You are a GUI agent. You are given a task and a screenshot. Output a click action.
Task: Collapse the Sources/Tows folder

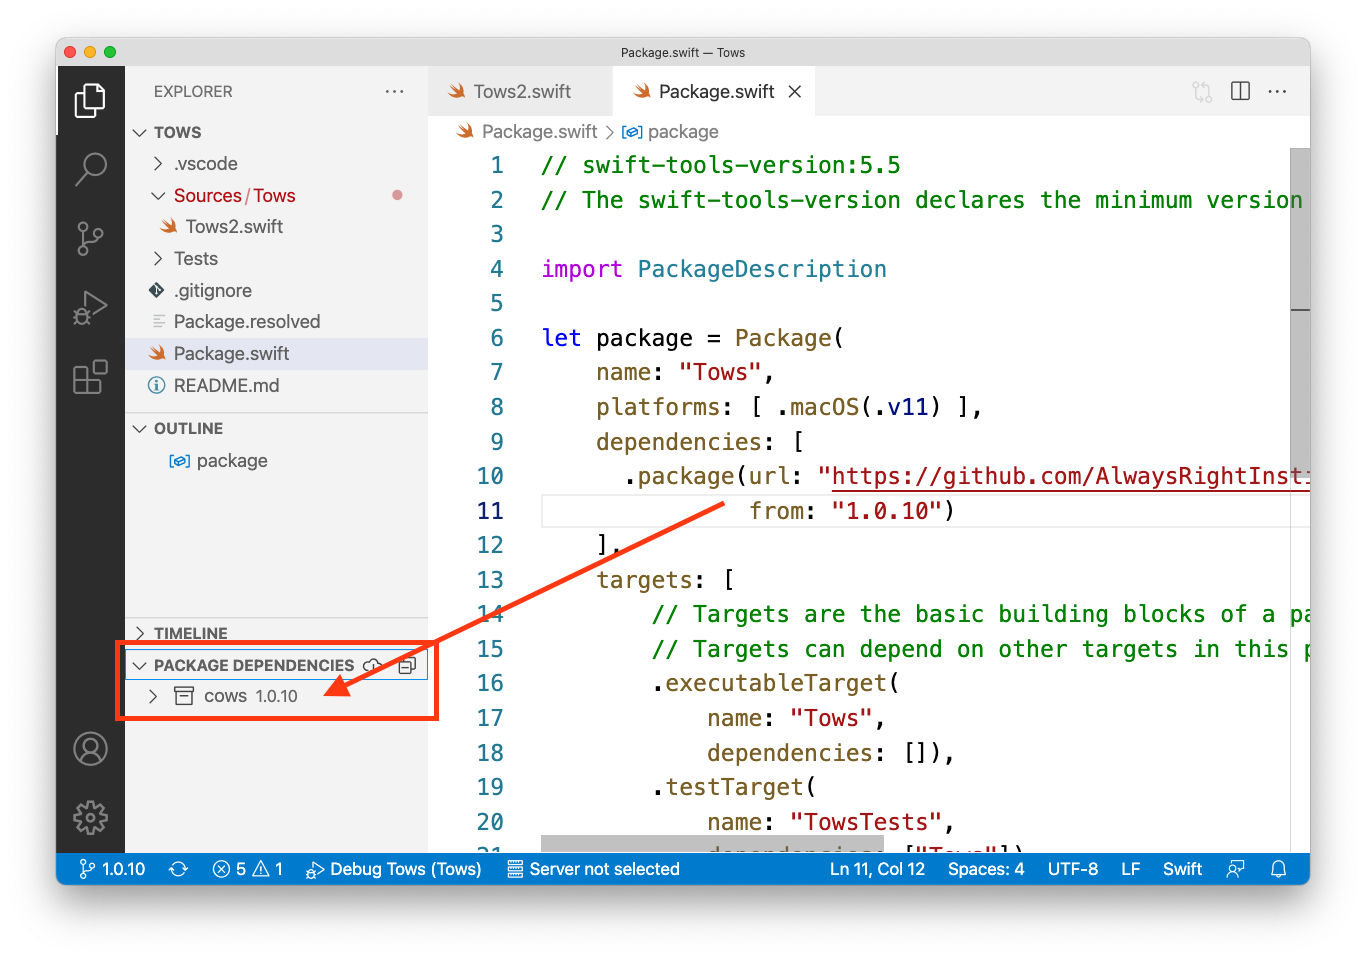click(158, 196)
